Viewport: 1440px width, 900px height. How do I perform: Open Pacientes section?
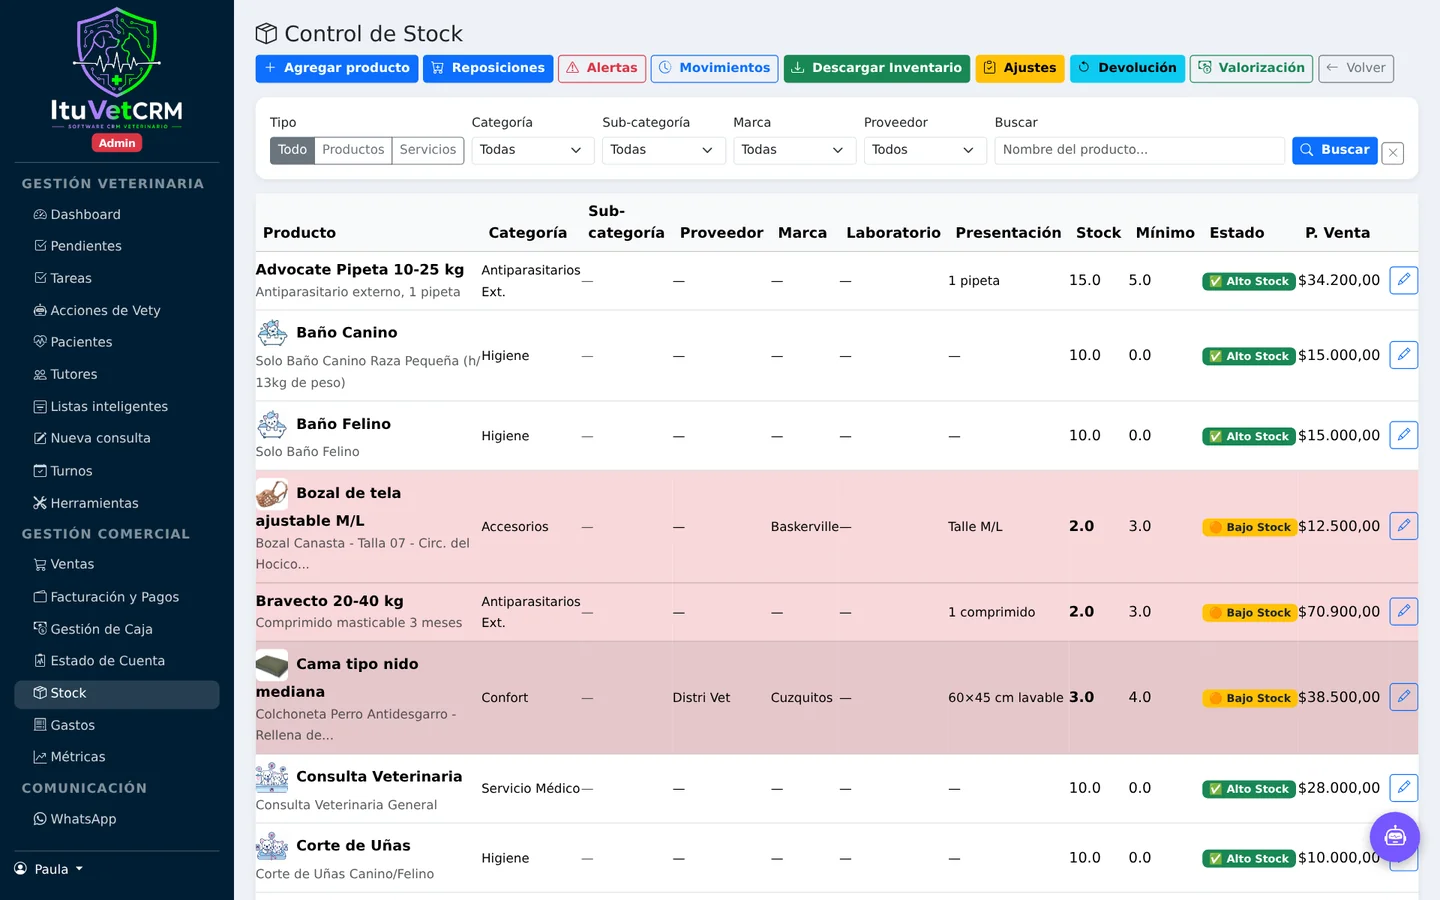click(x=117, y=342)
